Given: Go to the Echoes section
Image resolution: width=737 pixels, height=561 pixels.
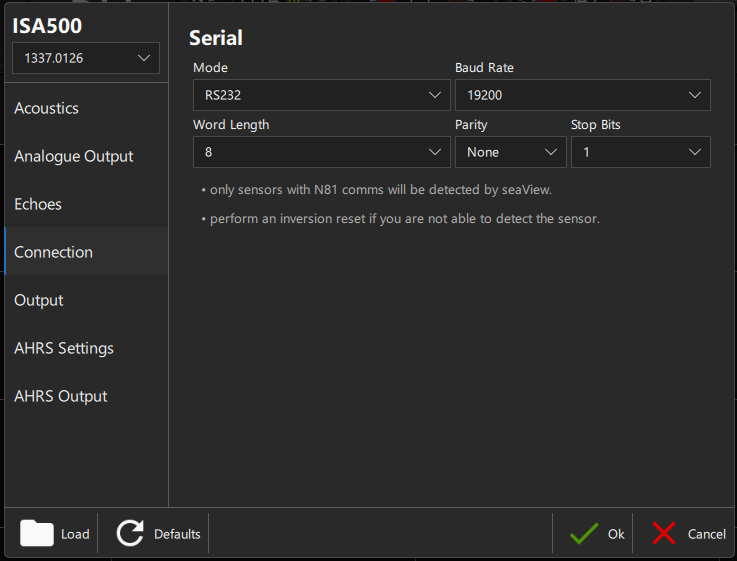Looking at the screenshot, I should coord(38,204).
